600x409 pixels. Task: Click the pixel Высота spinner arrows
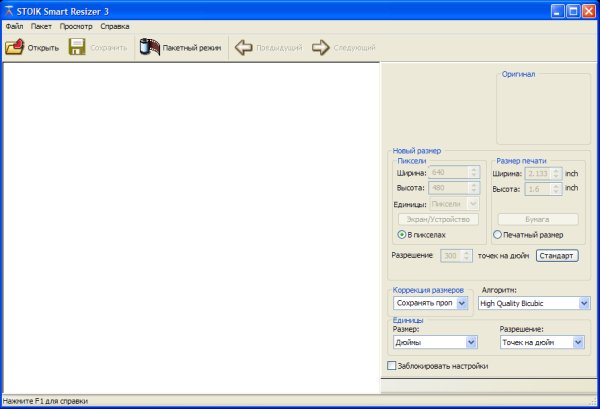474,188
